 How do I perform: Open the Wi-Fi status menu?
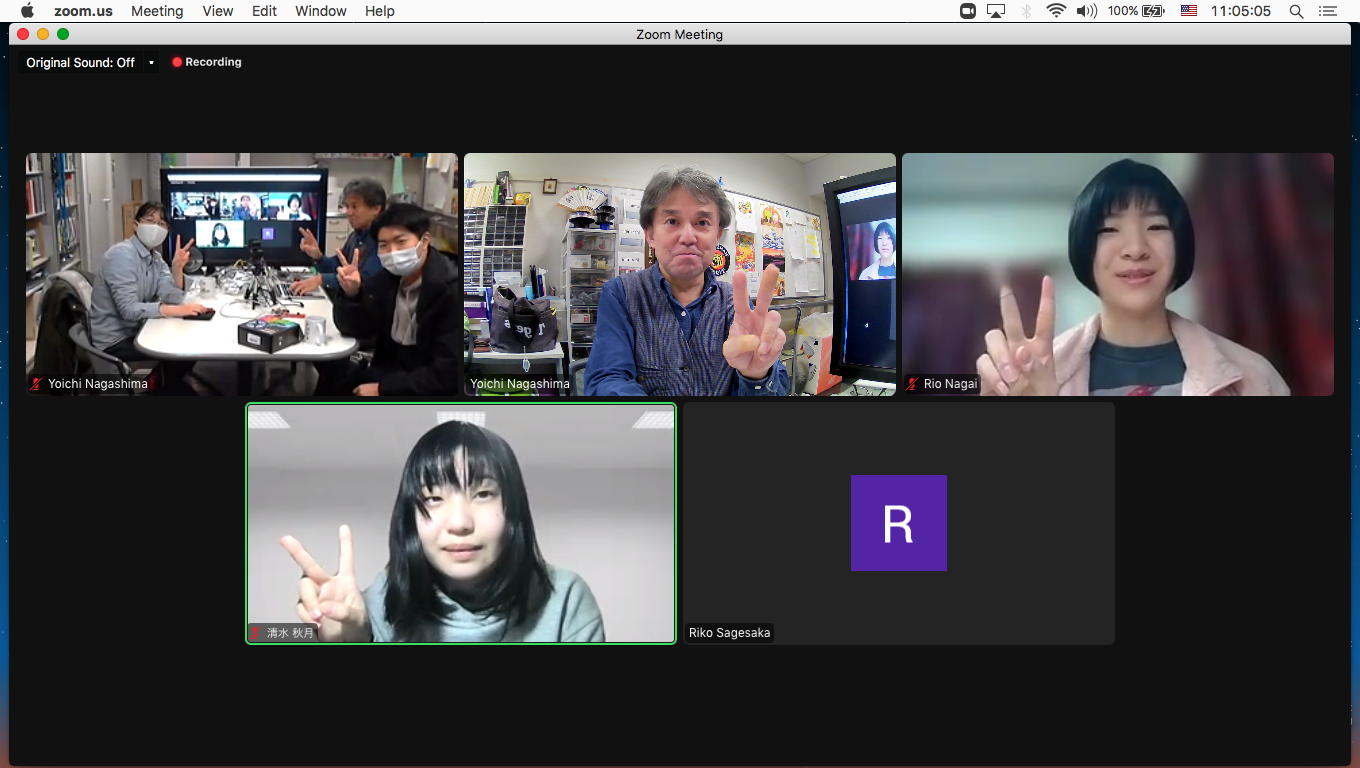point(1056,11)
